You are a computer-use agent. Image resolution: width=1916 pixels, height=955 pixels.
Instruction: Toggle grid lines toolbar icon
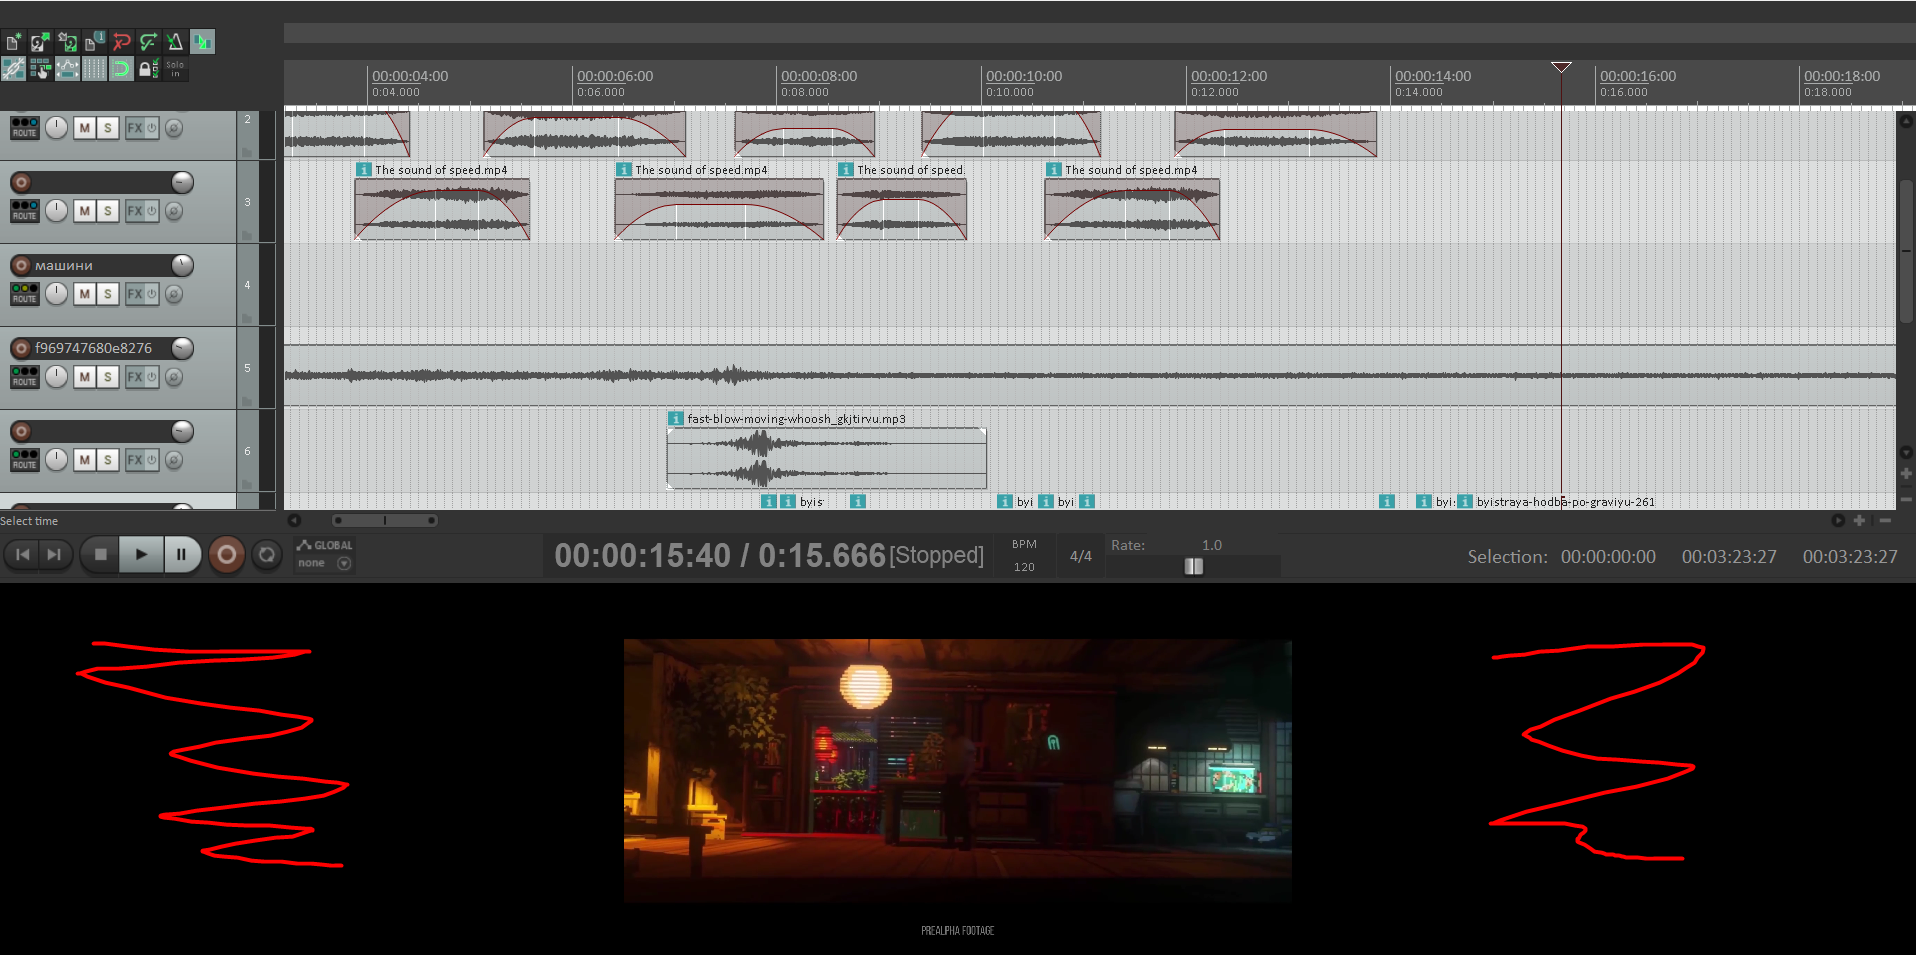point(94,69)
